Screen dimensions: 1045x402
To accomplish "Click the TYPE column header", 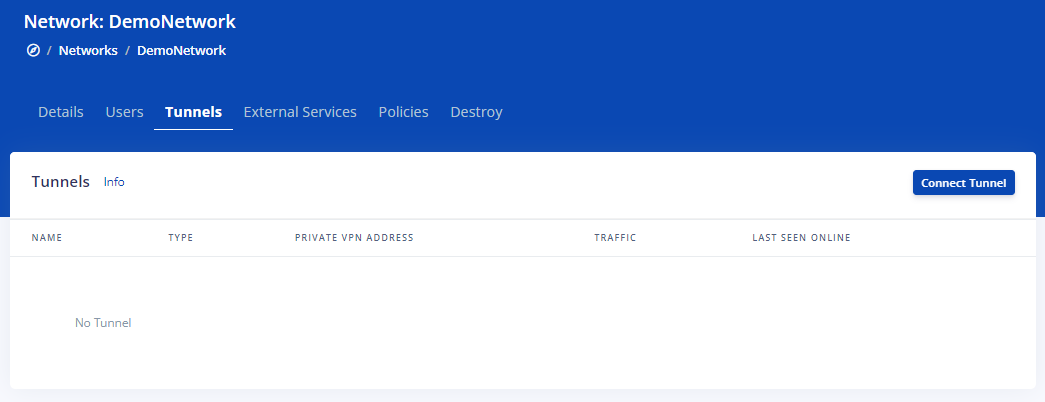I will pos(181,238).
